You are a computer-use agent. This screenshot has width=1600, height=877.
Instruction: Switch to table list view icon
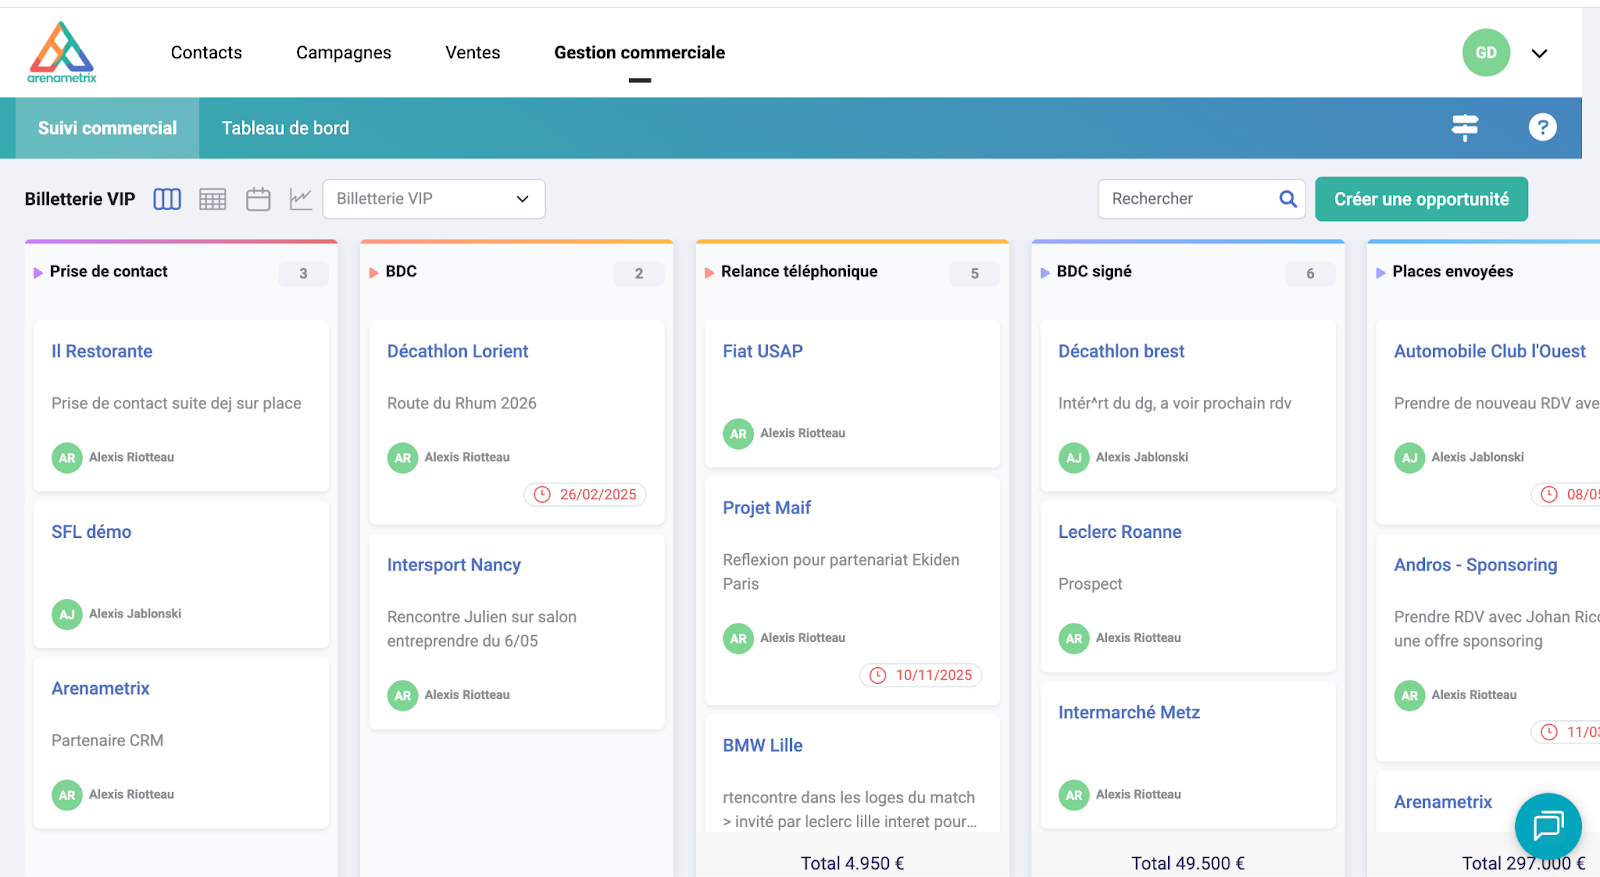click(213, 199)
